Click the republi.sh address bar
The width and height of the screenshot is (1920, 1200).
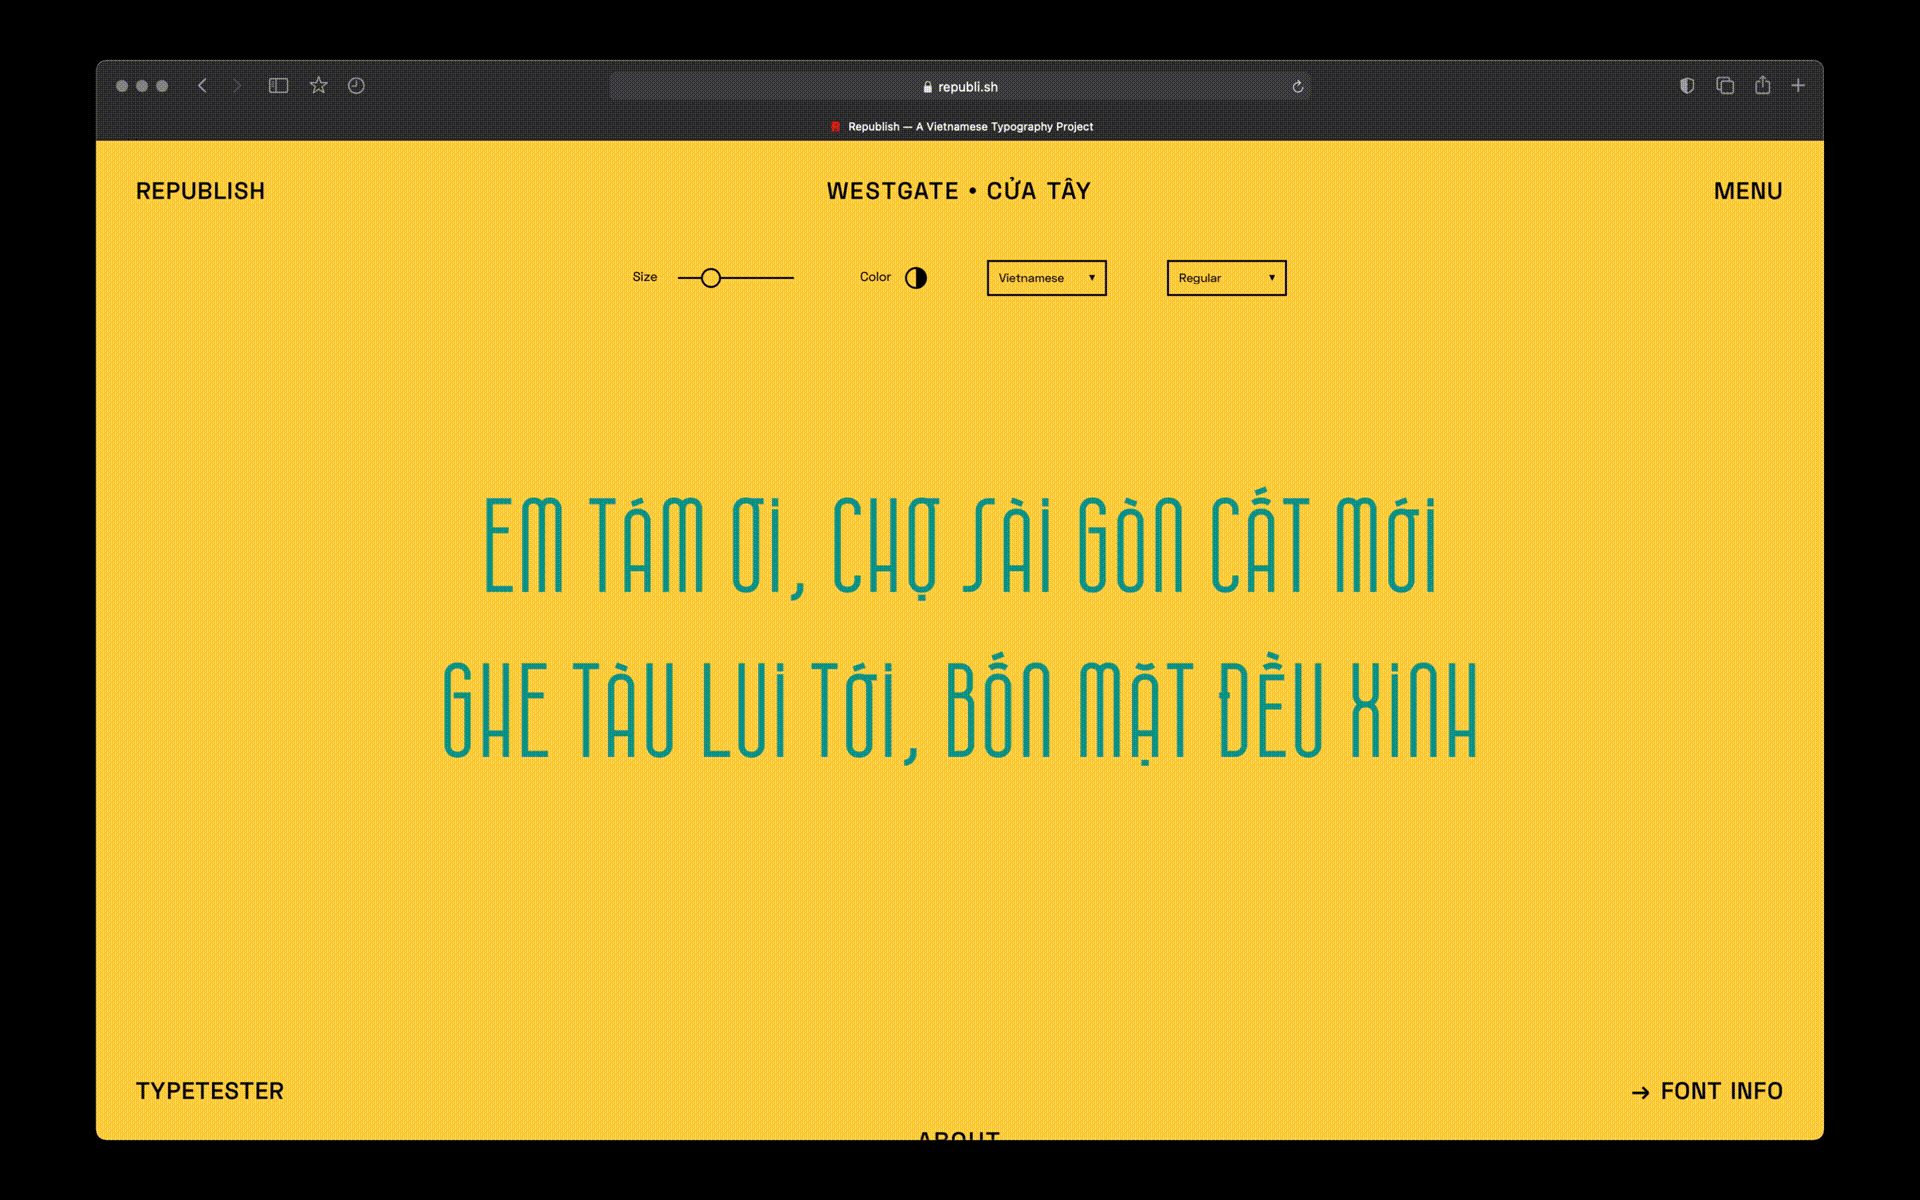click(960, 87)
